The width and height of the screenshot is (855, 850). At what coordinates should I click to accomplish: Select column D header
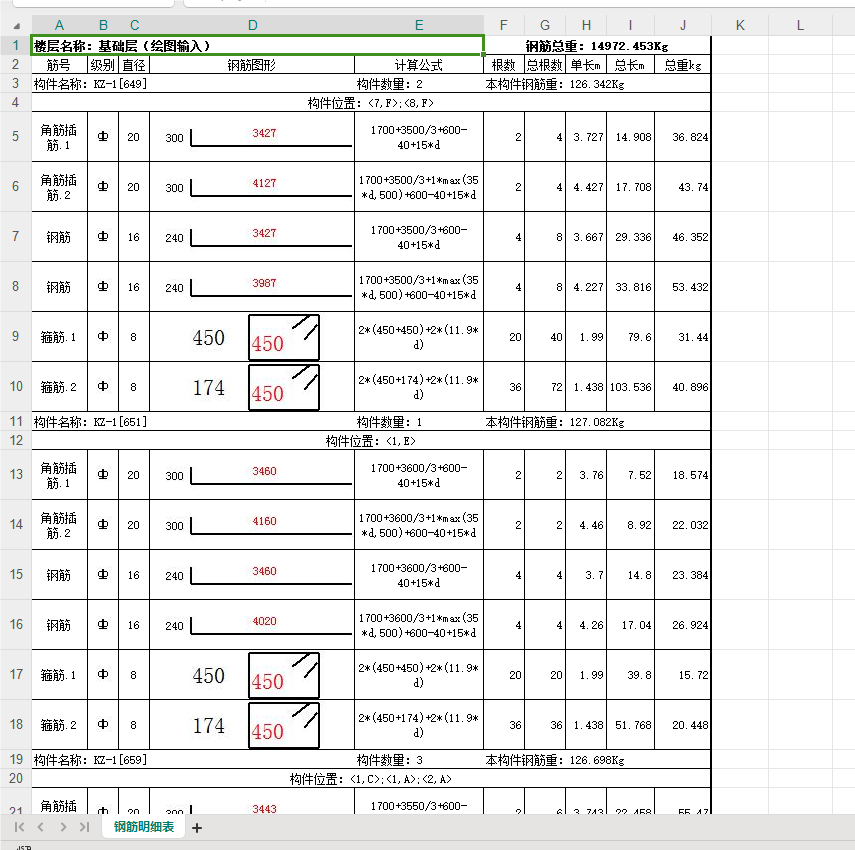(252, 25)
